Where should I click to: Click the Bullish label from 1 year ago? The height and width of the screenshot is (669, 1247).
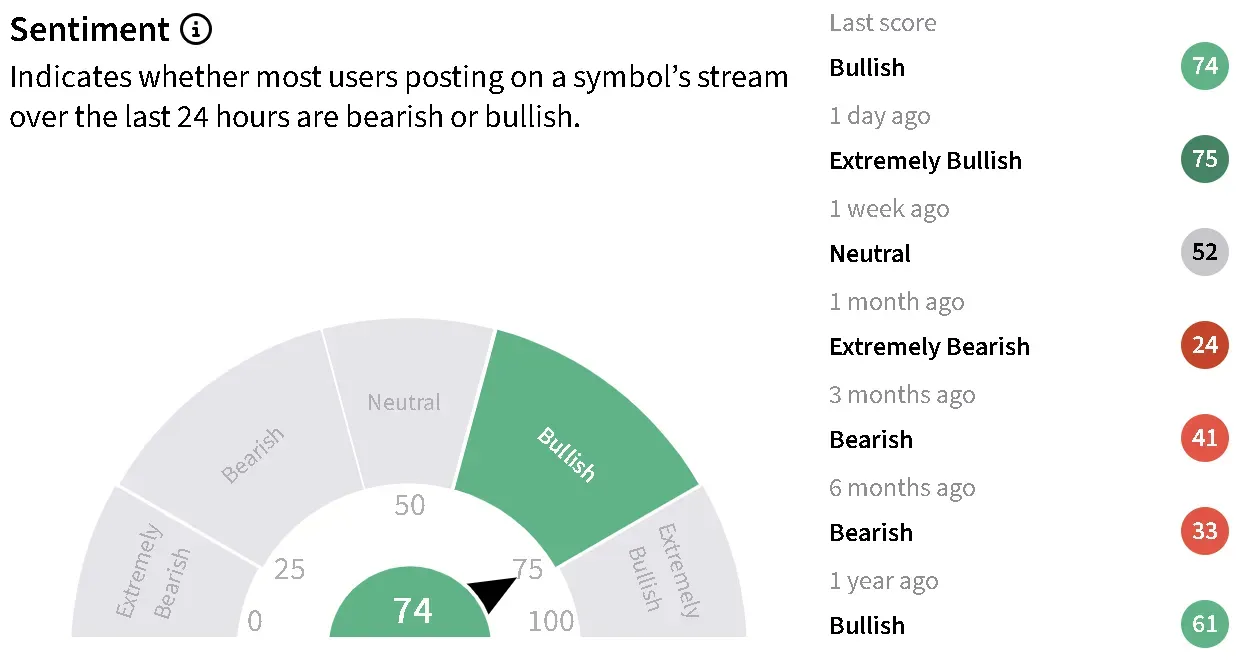(x=867, y=626)
